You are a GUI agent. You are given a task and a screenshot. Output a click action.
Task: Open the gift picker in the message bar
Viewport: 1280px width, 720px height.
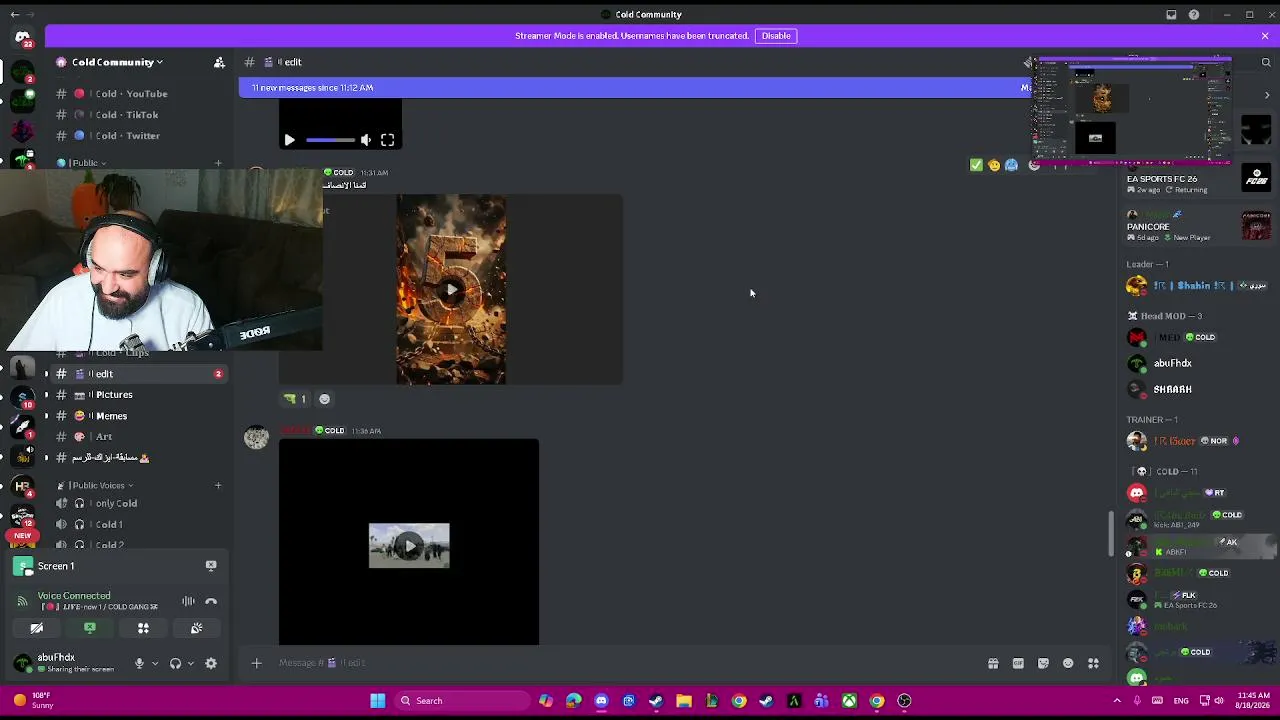pos(993,663)
